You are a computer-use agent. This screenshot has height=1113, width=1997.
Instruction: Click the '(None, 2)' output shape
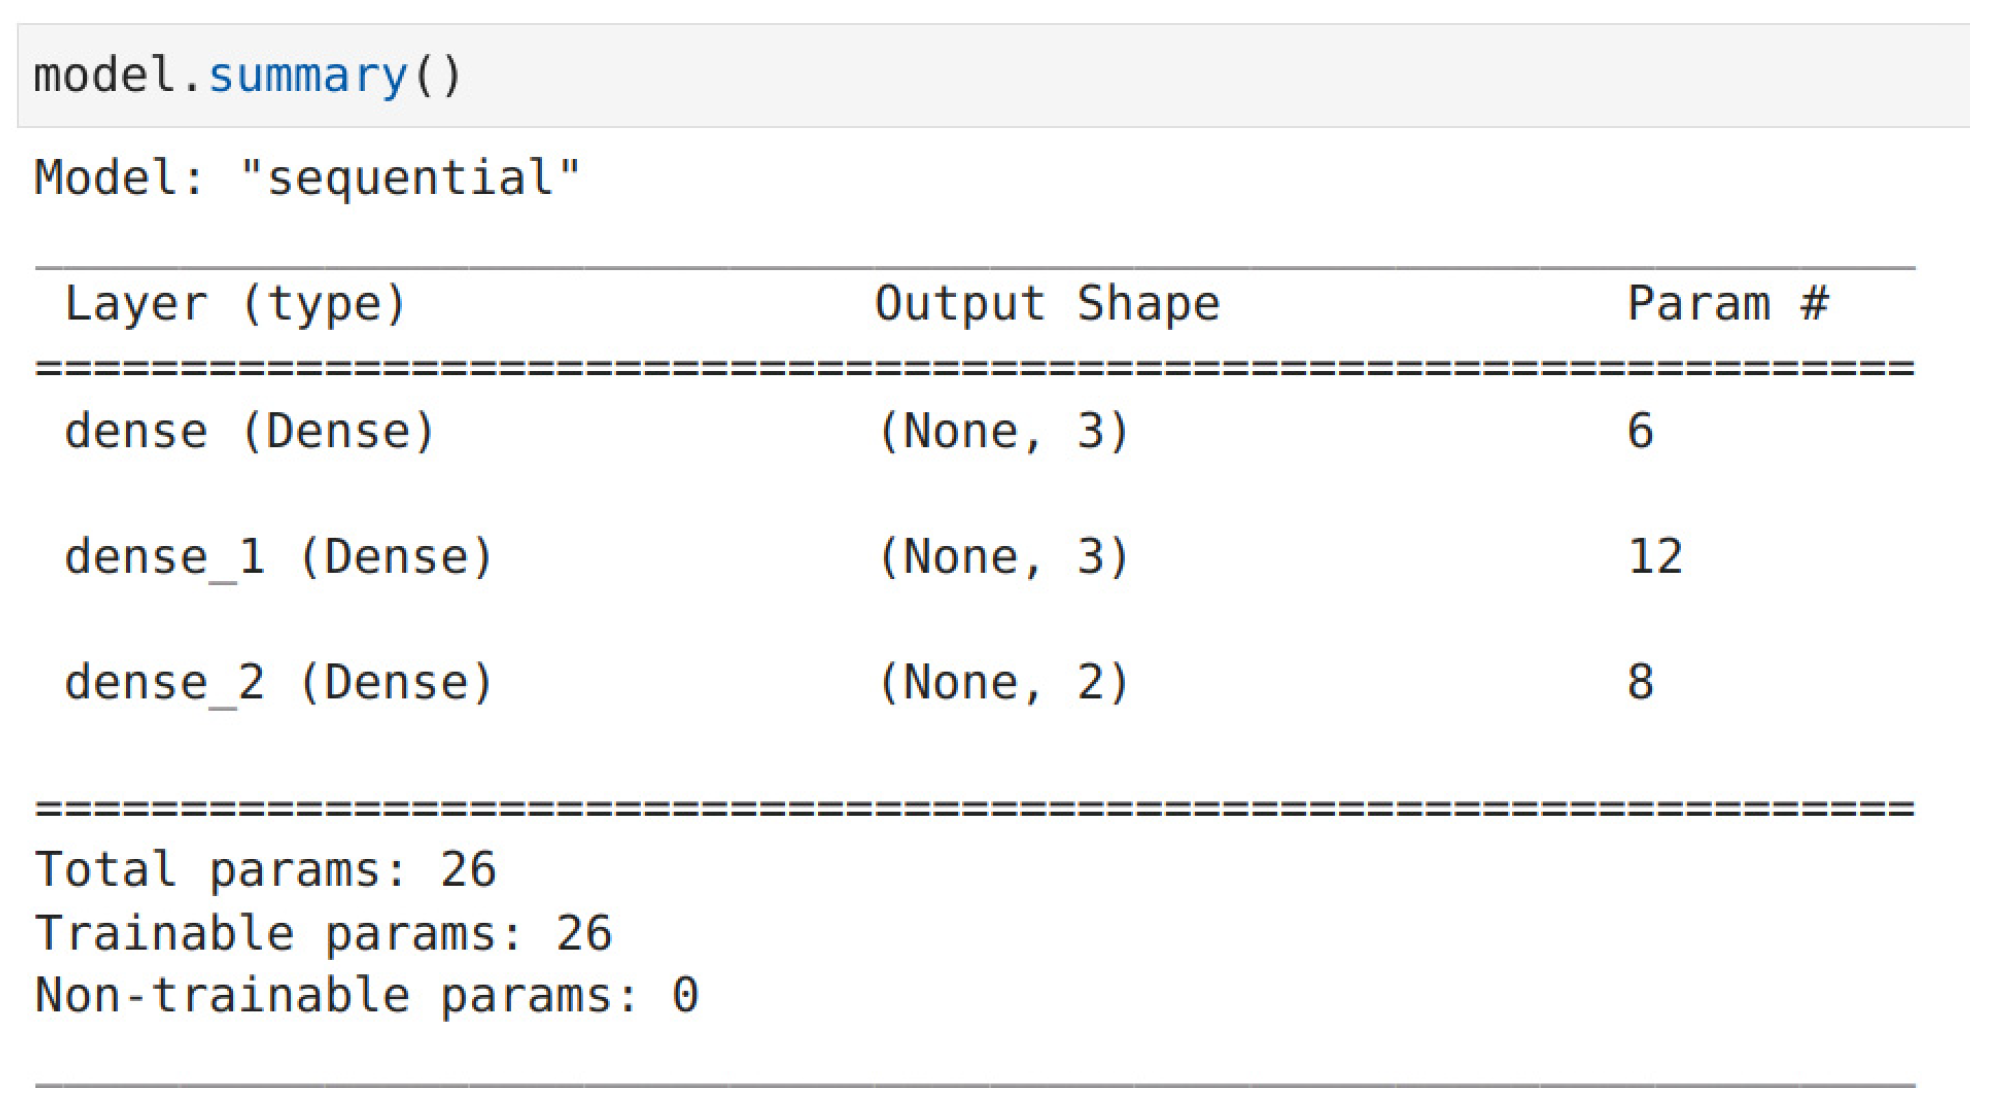click(x=1003, y=683)
